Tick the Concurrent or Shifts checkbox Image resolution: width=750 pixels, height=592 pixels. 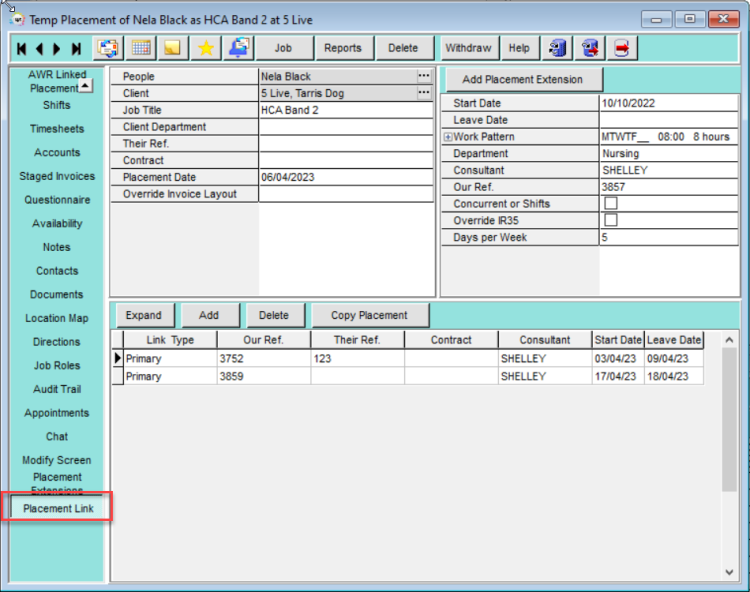611,203
